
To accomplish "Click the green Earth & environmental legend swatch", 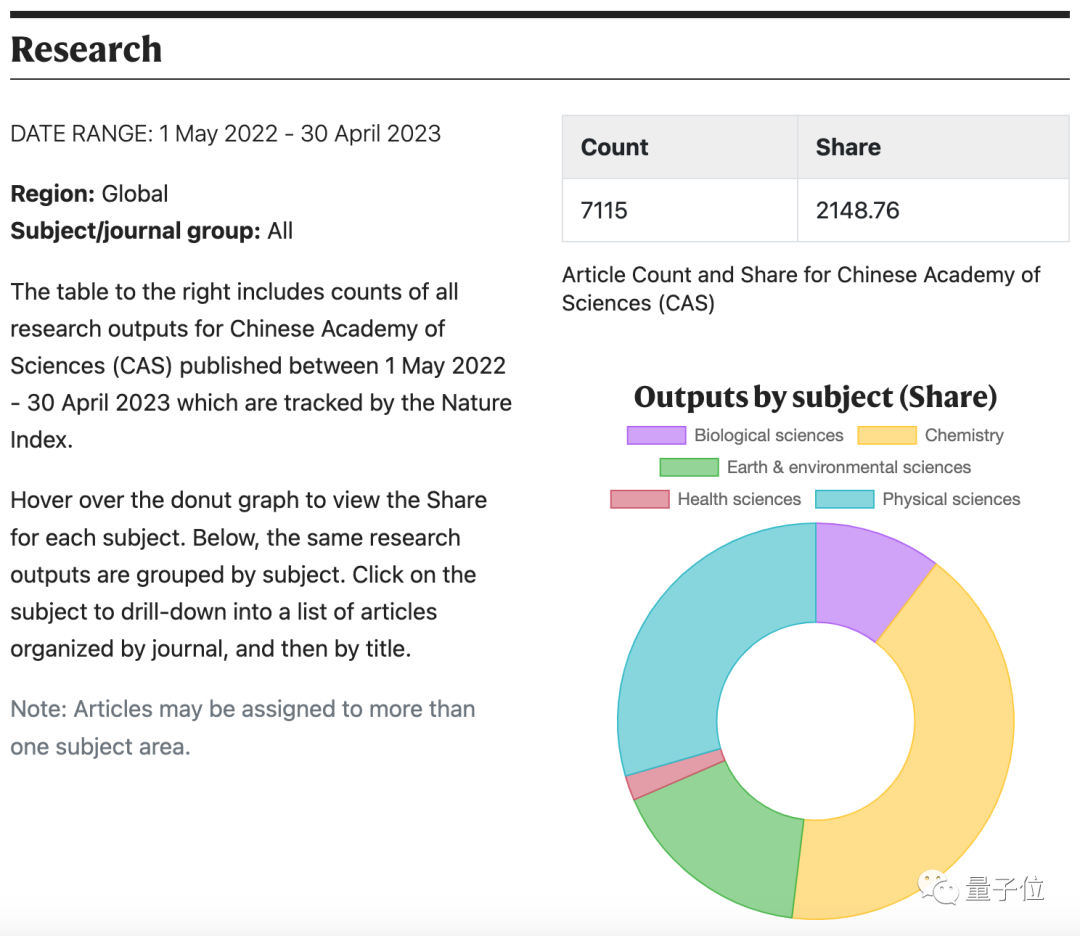I will click(689, 468).
